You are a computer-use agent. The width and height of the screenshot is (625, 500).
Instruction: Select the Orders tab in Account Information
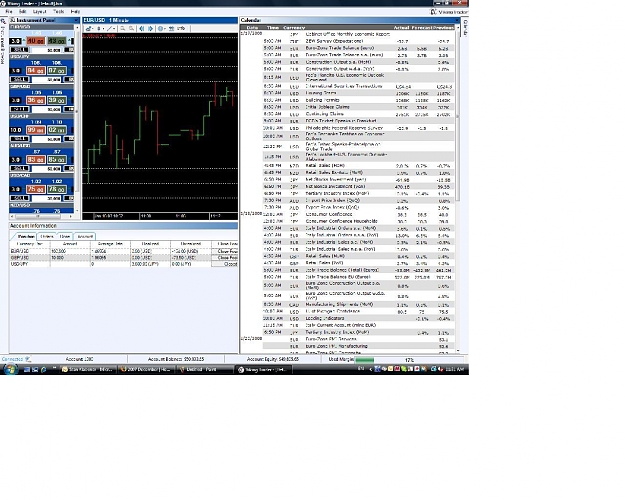coord(47,236)
